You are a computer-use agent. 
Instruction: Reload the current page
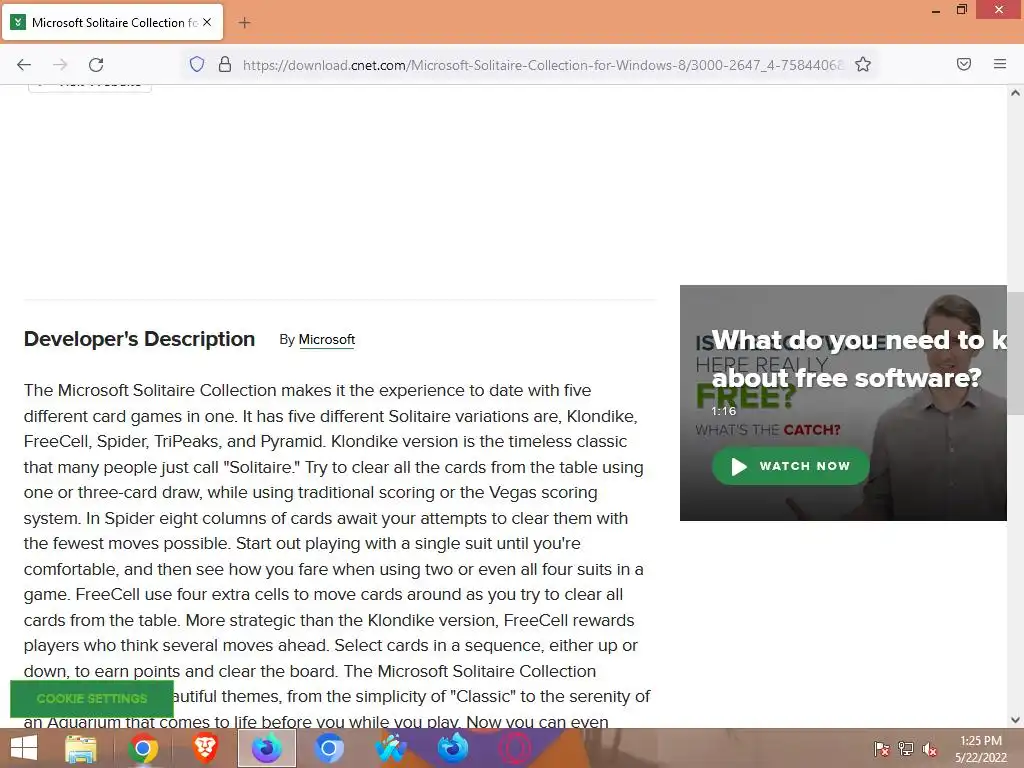tap(96, 64)
